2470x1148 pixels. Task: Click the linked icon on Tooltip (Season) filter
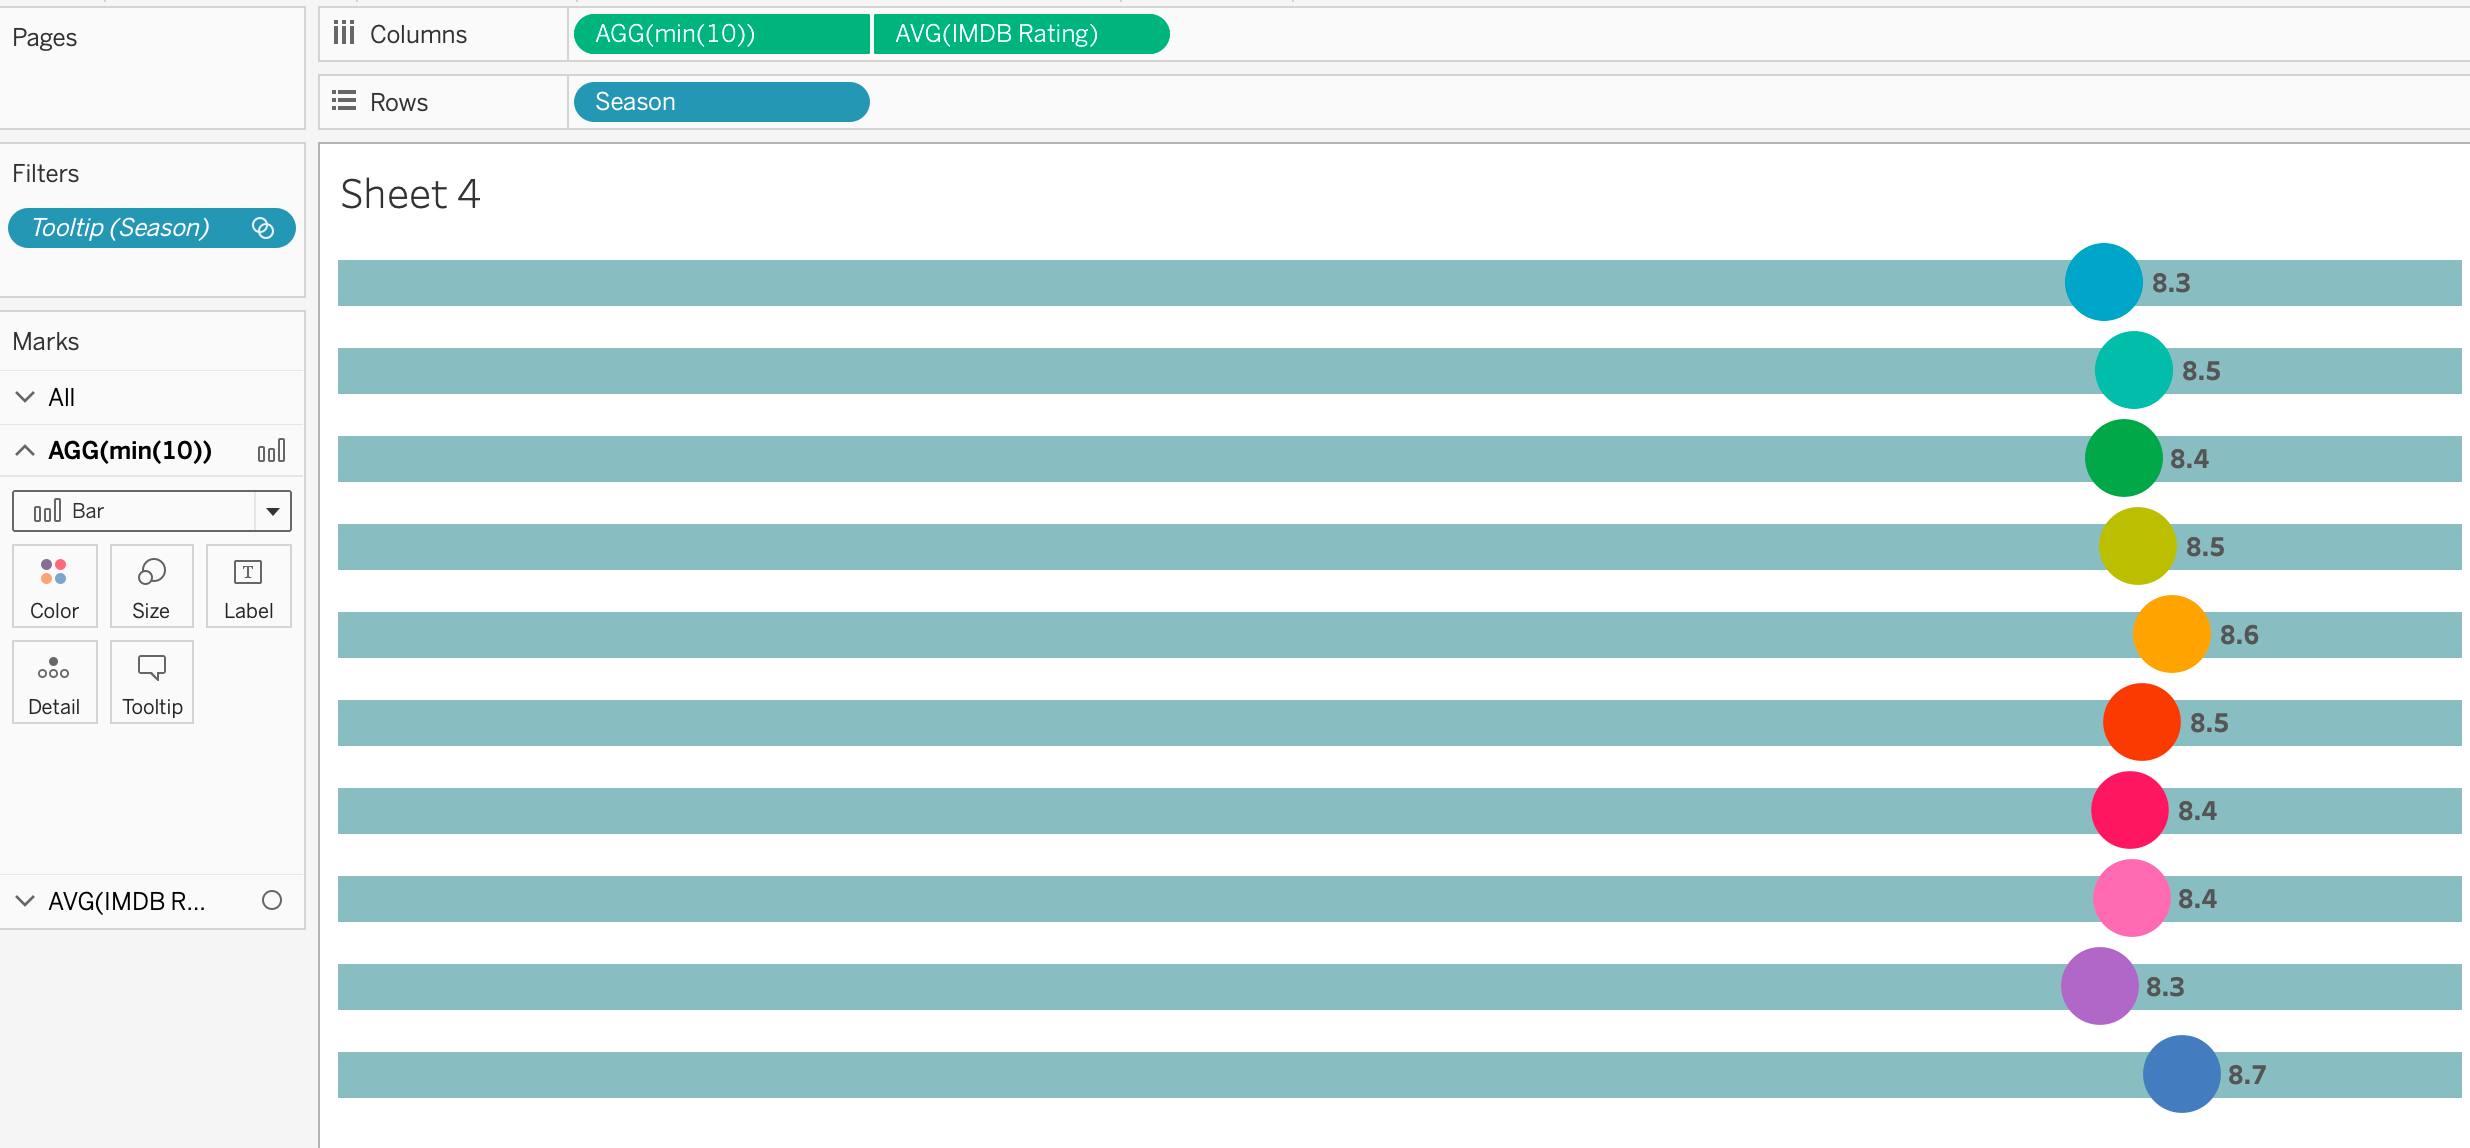click(x=263, y=228)
